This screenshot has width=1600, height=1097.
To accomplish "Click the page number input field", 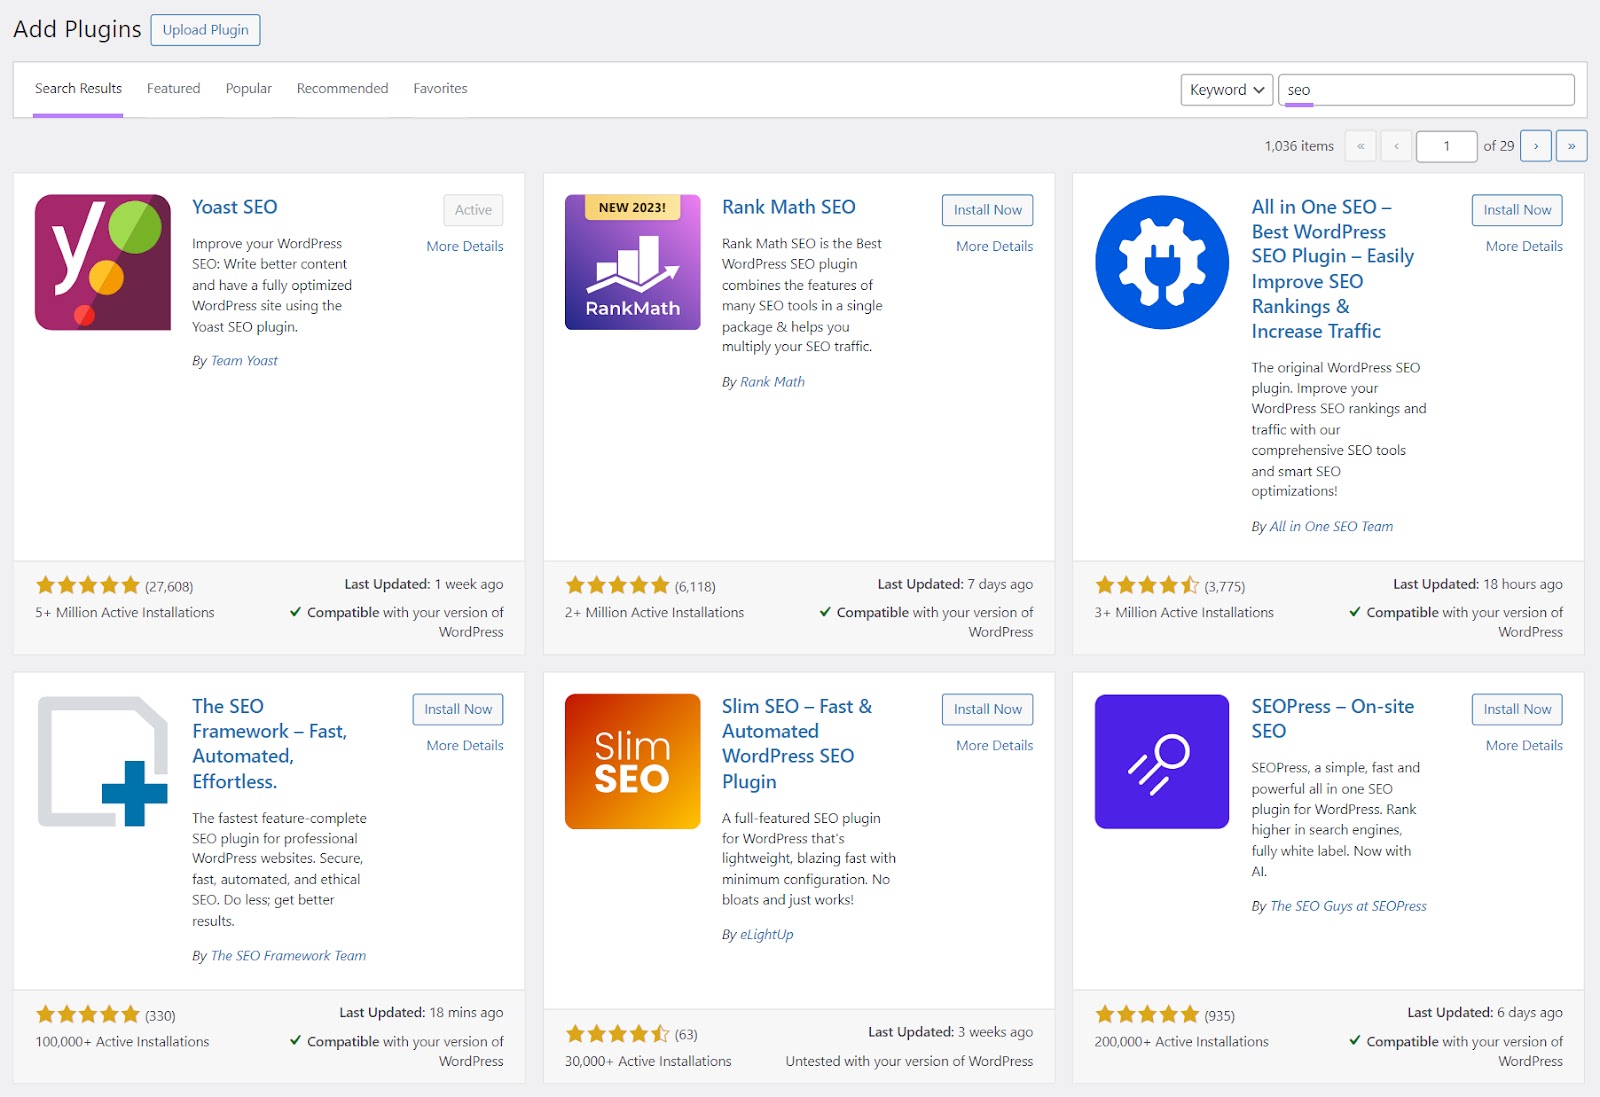I will (x=1446, y=145).
